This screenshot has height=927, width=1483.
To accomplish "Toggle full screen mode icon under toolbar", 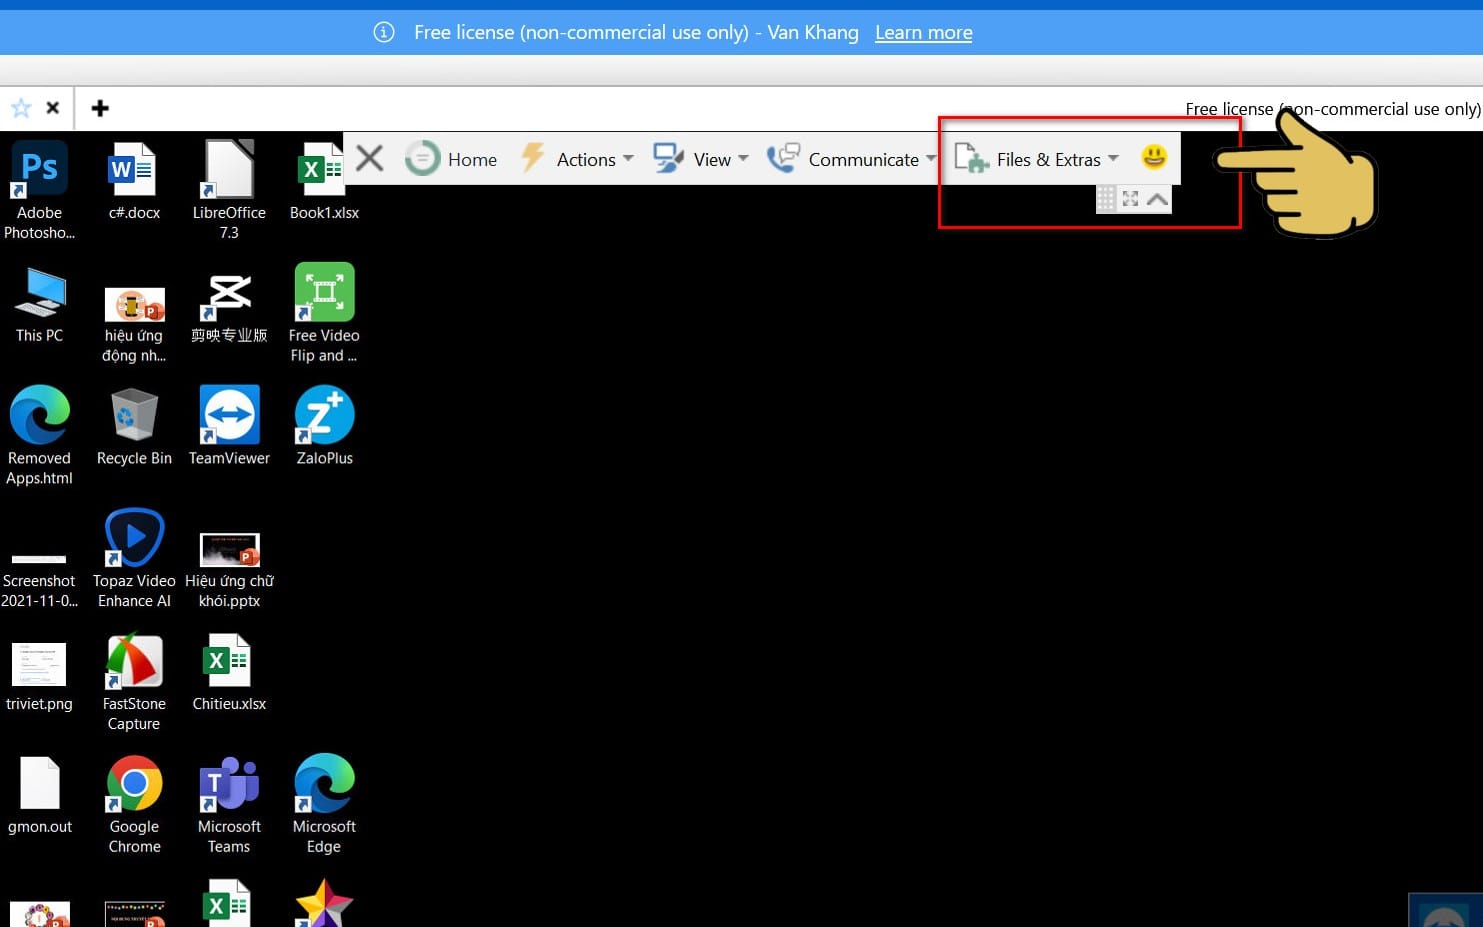I will (x=1131, y=199).
